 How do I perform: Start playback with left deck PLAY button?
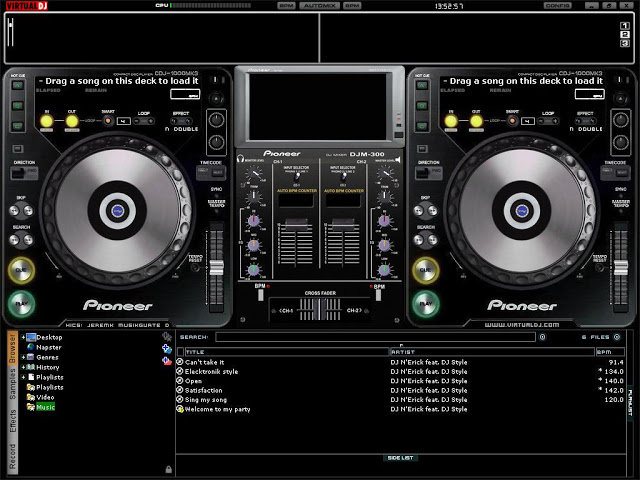[21, 304]
